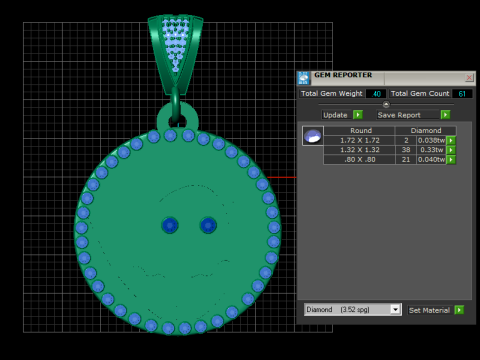Click the Gem Reporter title bar
This screenshot has height=360, width=480.
[x=387, y=78]
